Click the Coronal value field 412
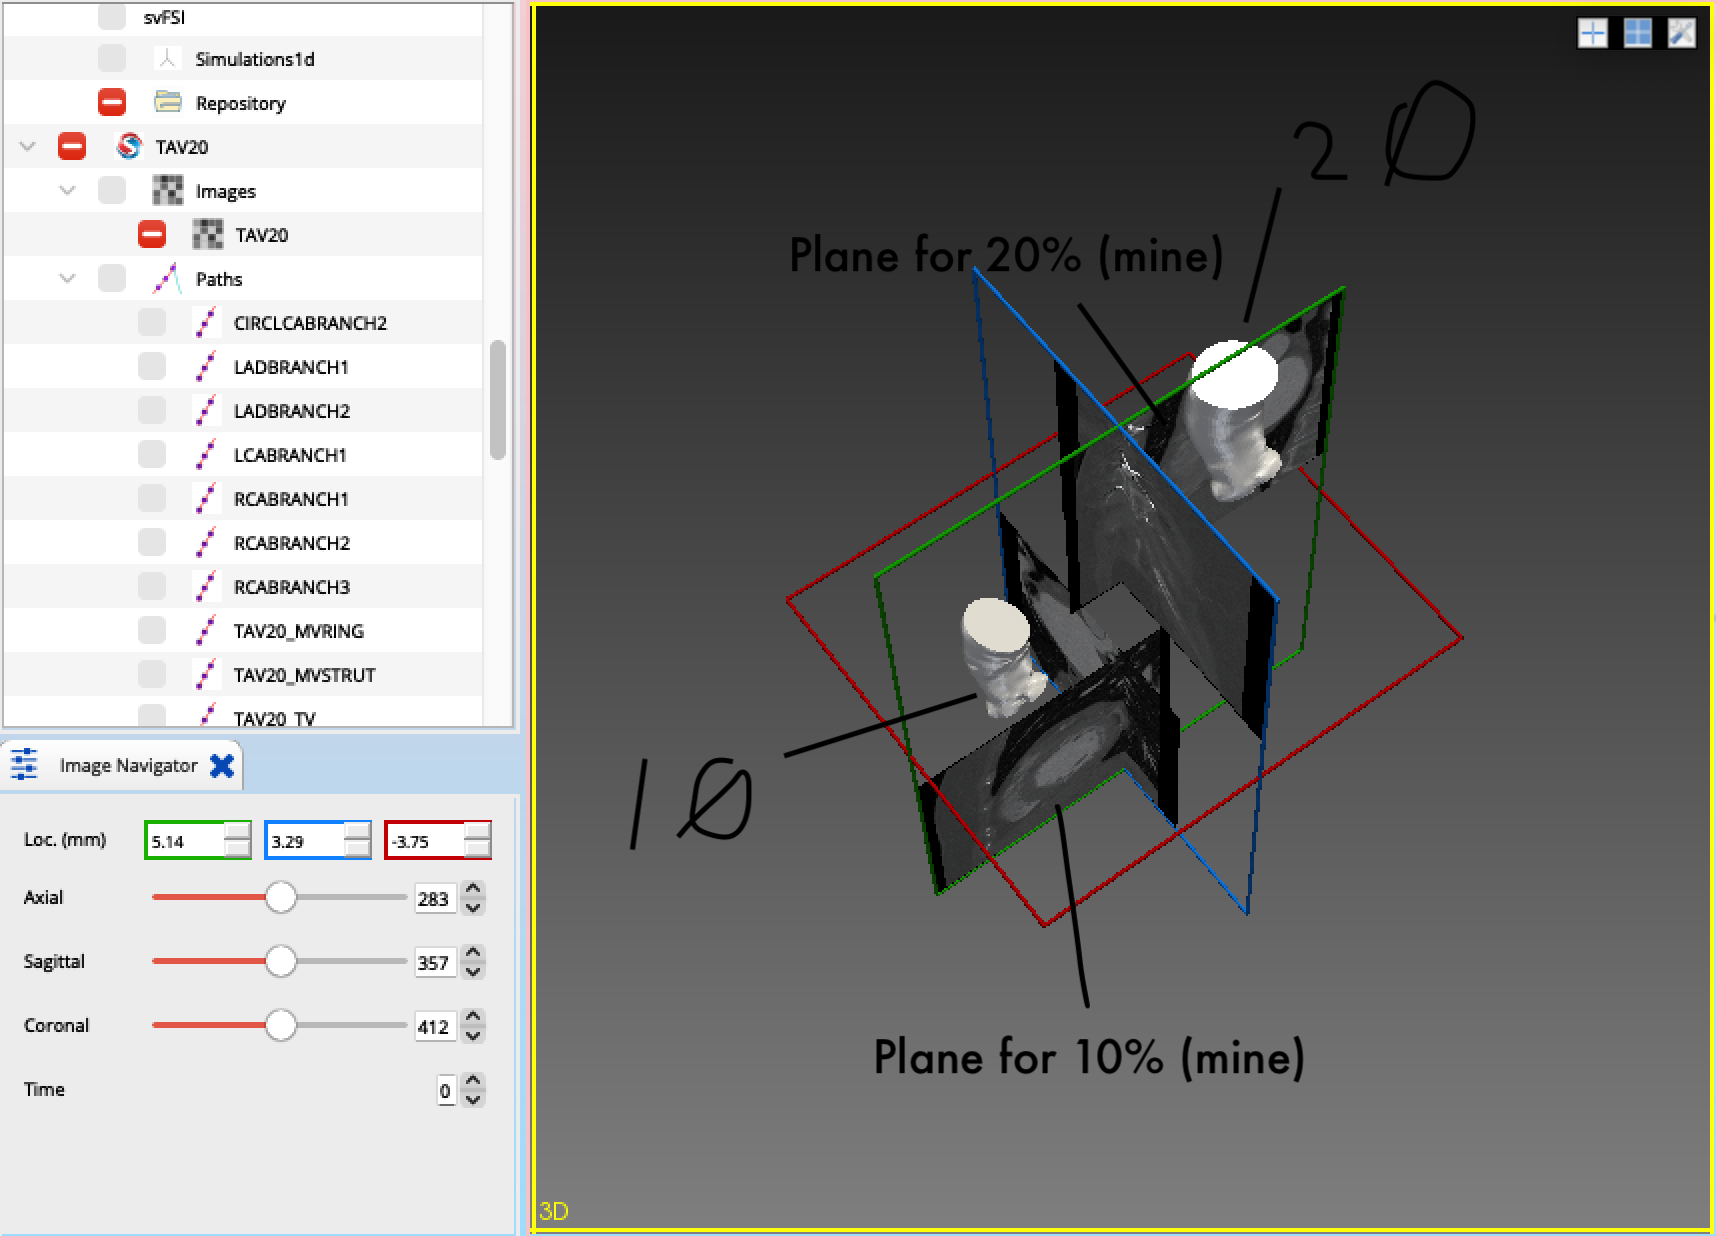Image resolution: width=1716 pixels, height=1236 pixels. point(433,1027)
